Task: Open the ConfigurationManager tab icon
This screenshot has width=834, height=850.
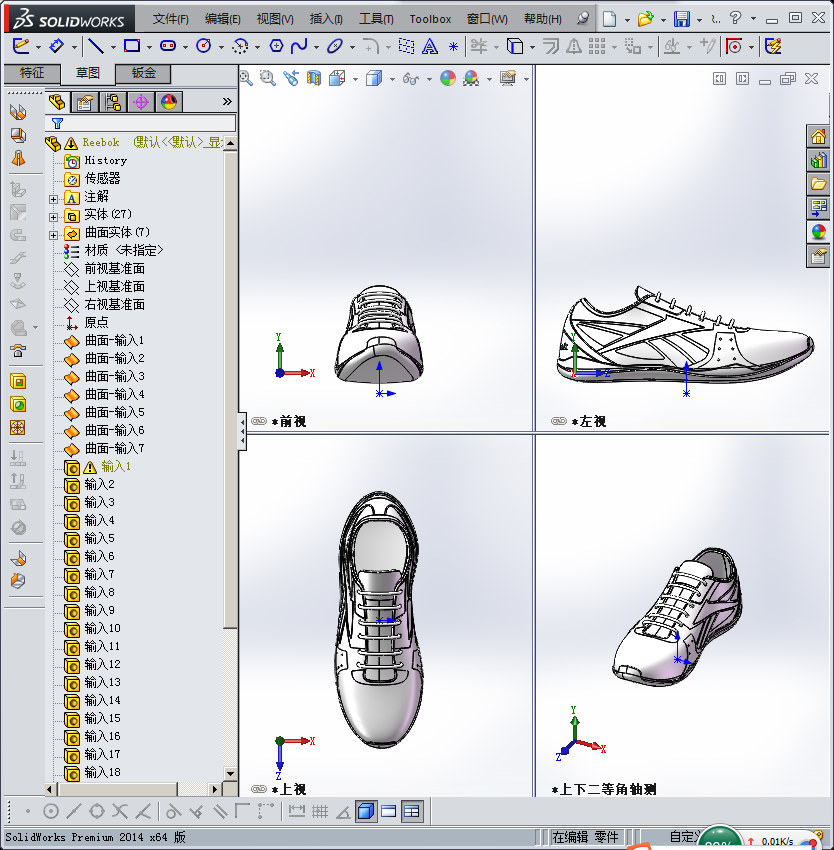Action: 113,102
